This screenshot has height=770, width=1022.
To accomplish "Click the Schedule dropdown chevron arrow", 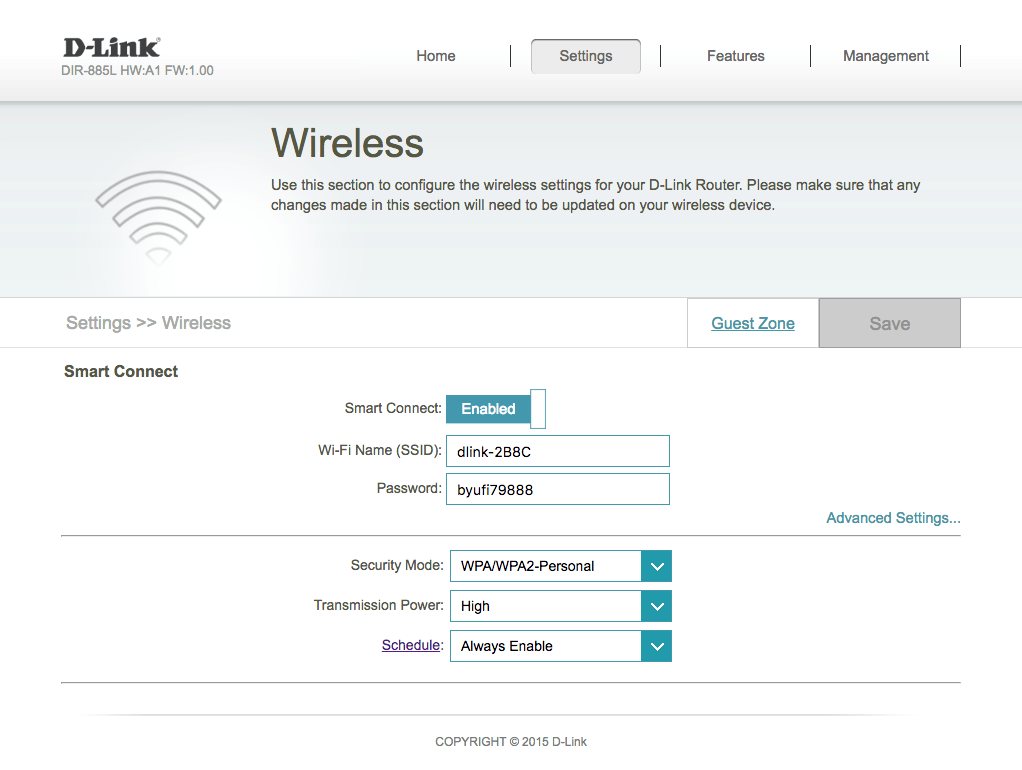I will 656,646.
